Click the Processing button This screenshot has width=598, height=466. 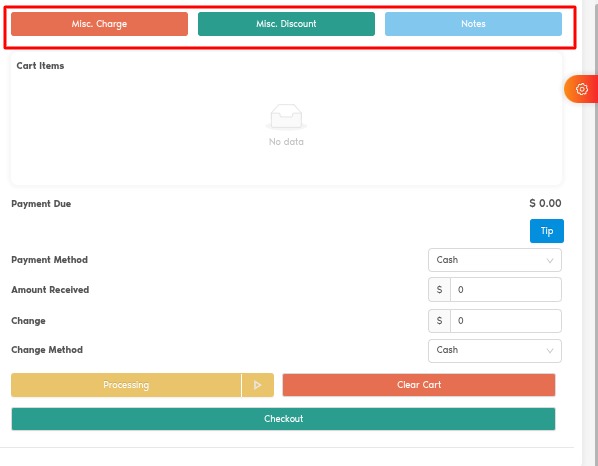coord(126,385)
